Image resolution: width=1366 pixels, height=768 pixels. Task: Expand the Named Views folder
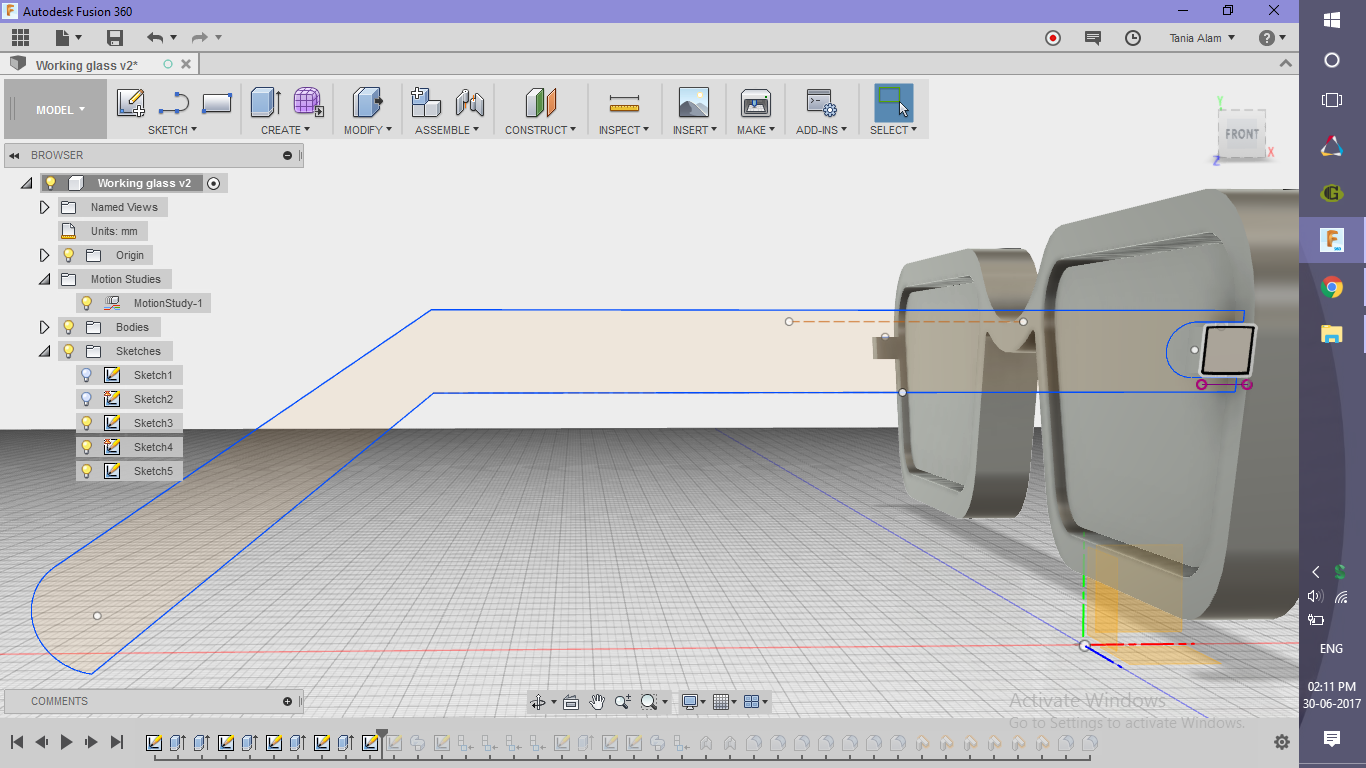[x=44, y=207]
